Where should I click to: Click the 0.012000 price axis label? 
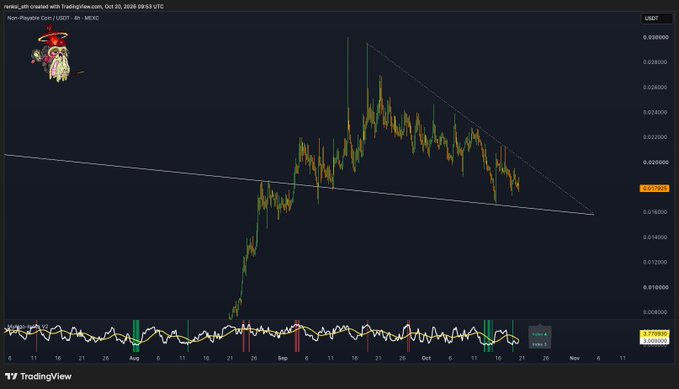656,263
